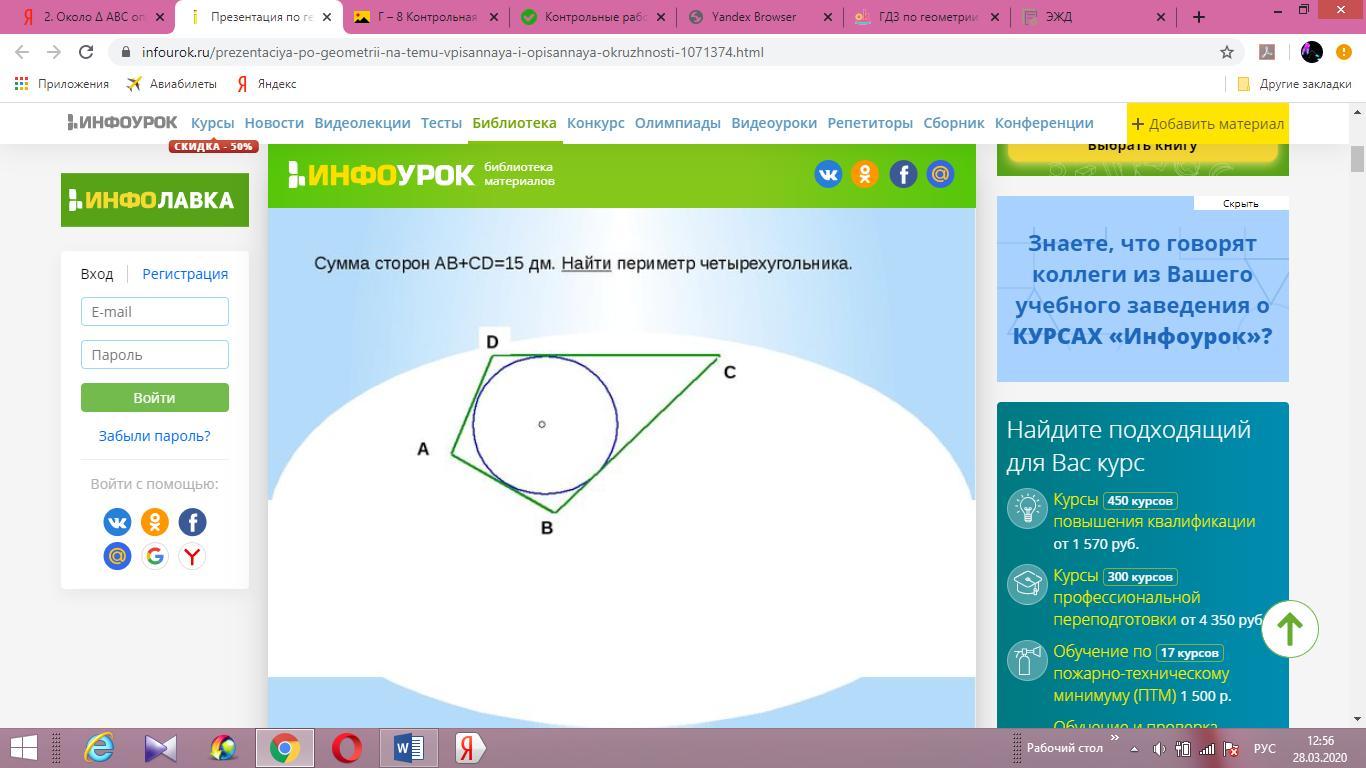
Task: Show hidden tray icons arrow
Action: (x=1134, y=748)
